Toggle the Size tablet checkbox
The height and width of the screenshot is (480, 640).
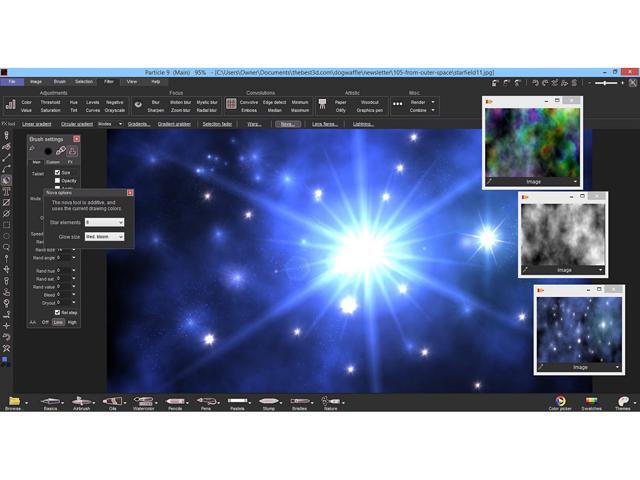57,173
